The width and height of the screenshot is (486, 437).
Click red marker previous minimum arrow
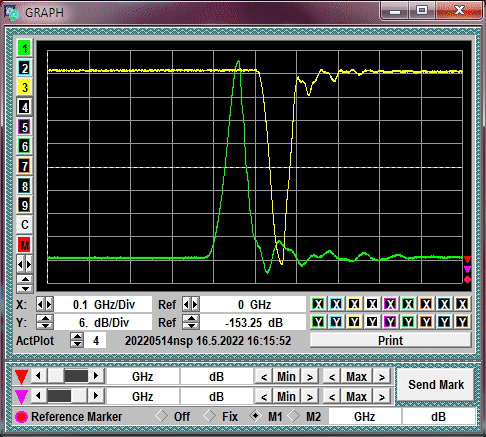[264, 377]
